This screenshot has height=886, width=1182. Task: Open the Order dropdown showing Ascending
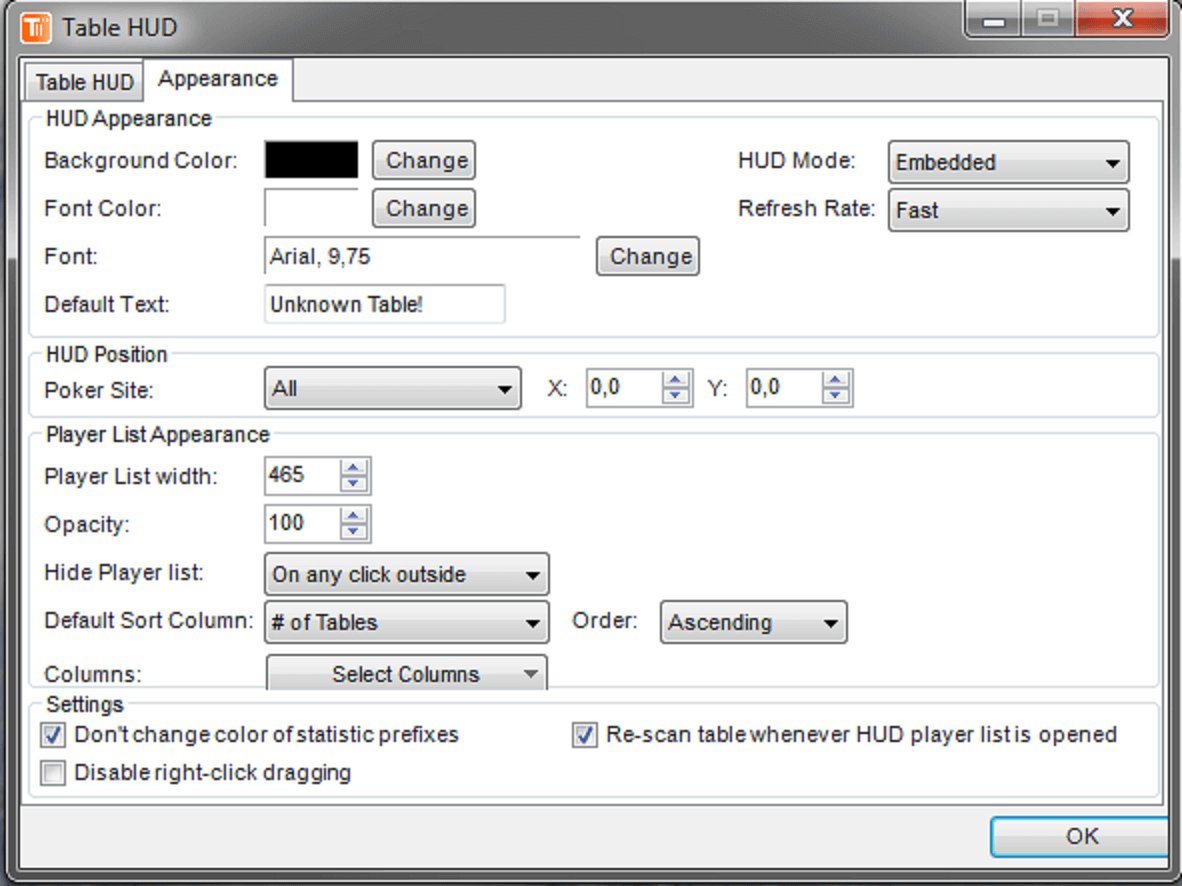(x=754, y=622)
